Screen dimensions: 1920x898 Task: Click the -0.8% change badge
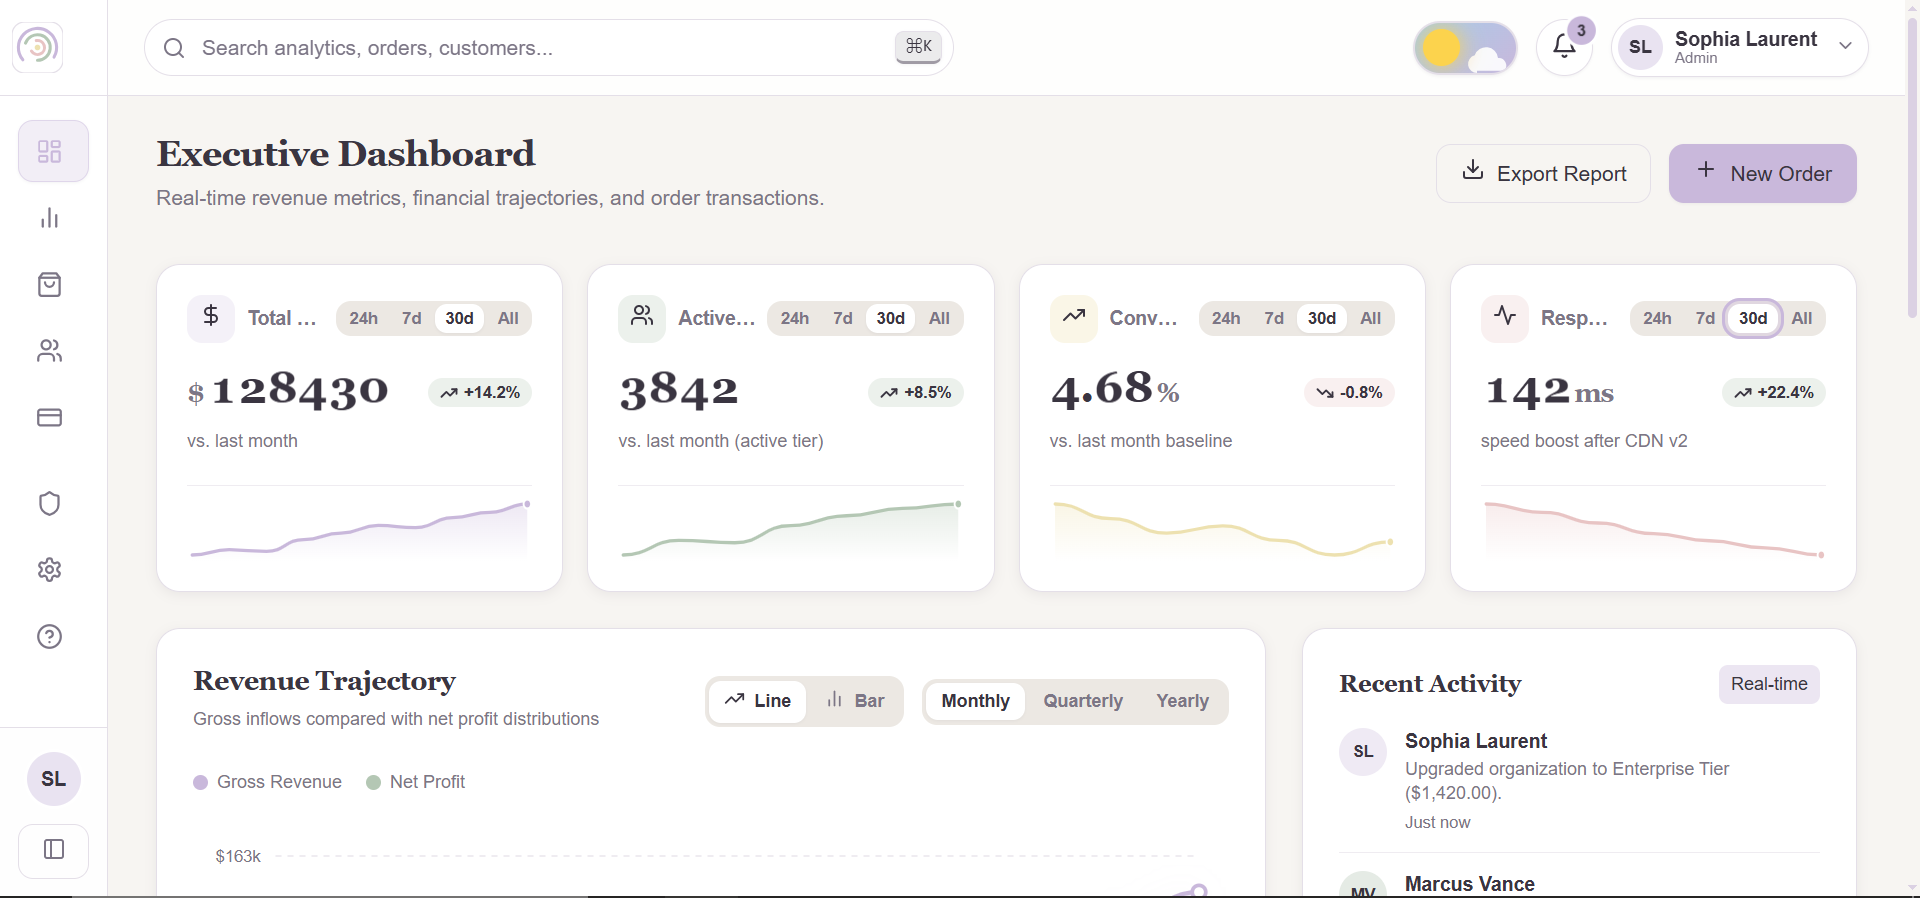[1349, 392]
